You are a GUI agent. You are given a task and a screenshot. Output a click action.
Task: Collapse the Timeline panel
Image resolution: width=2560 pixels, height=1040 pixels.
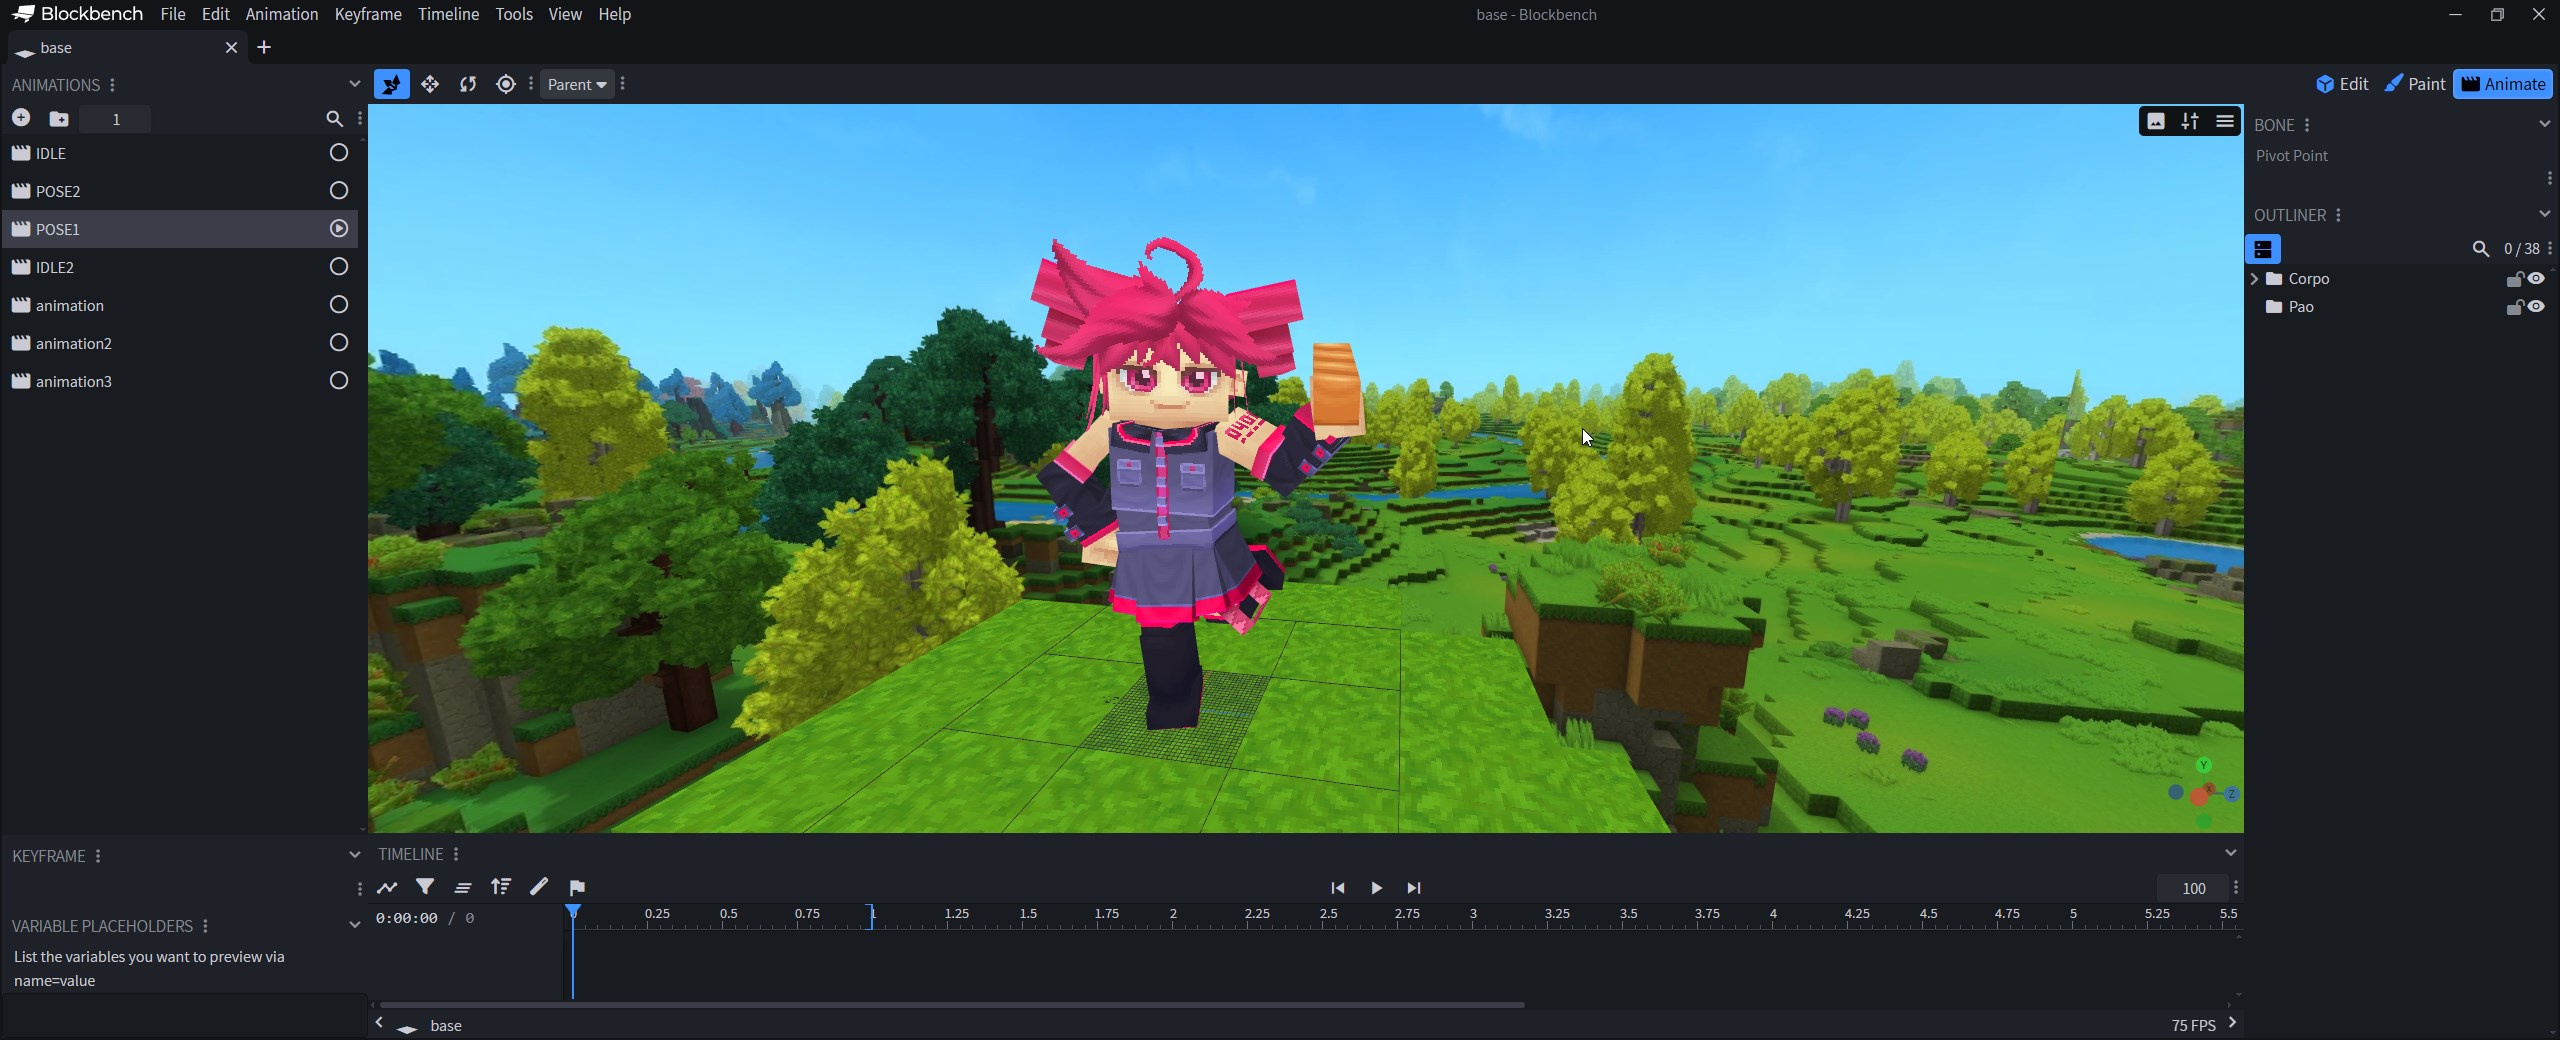point(2230,853)
